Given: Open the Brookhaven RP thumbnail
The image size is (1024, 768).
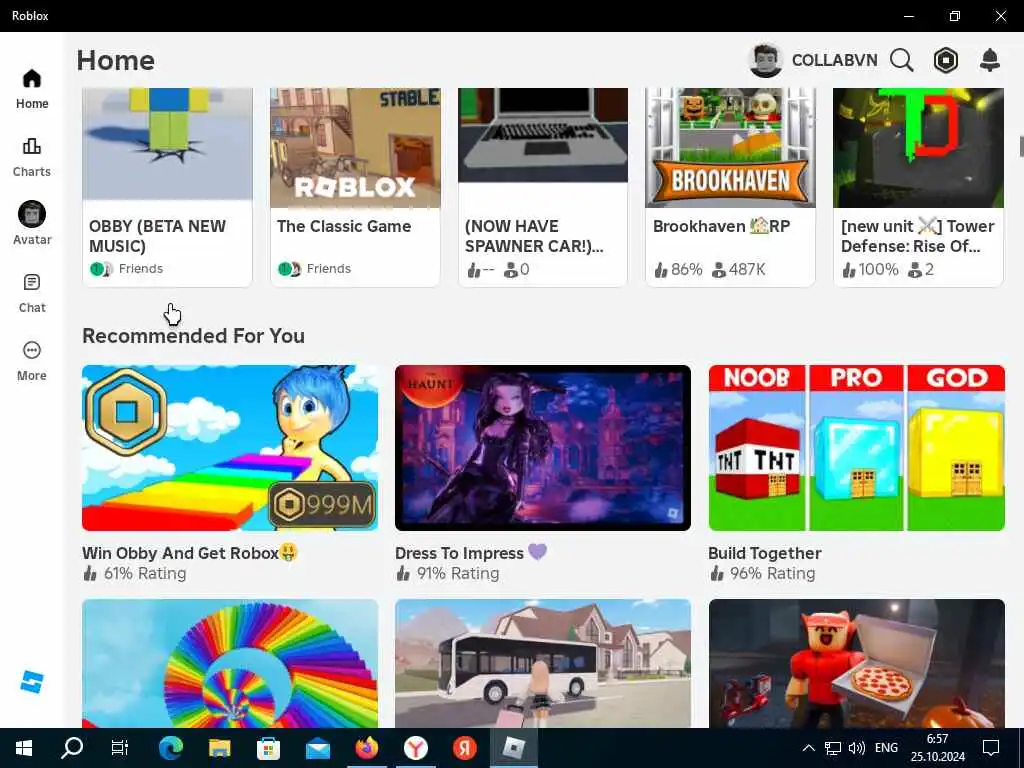Looking at the screenshot, I should pyautogui.click(x=730, y=148).
